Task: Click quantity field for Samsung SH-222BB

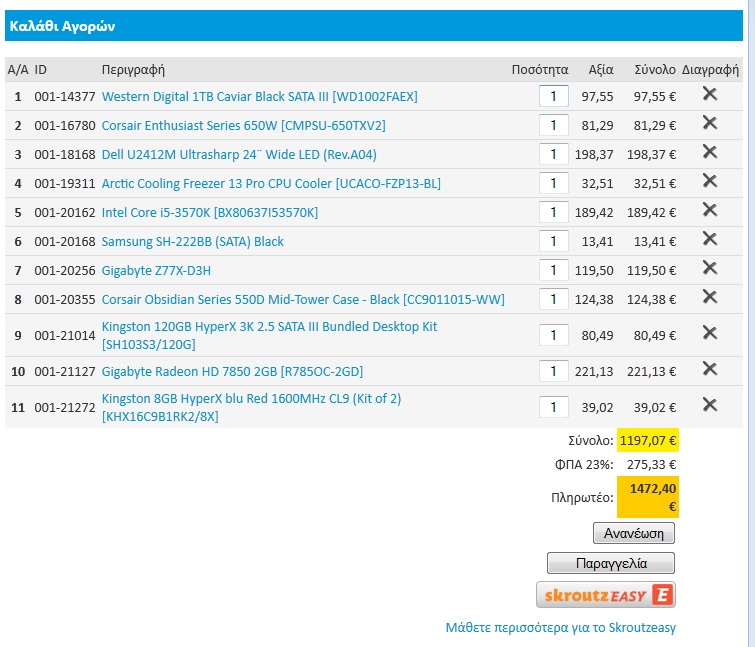Action: (x=553, y=241)
